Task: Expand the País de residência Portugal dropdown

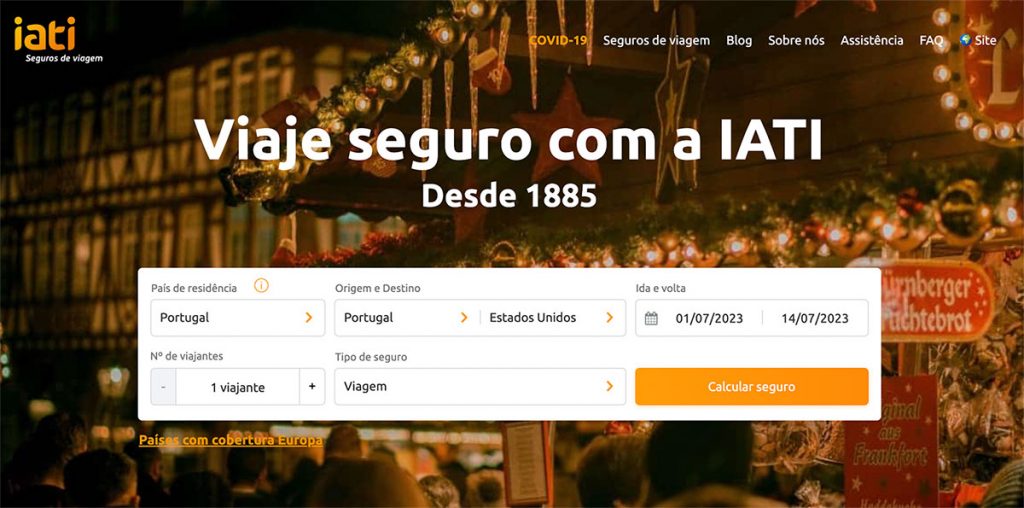Action: (238, 318)
